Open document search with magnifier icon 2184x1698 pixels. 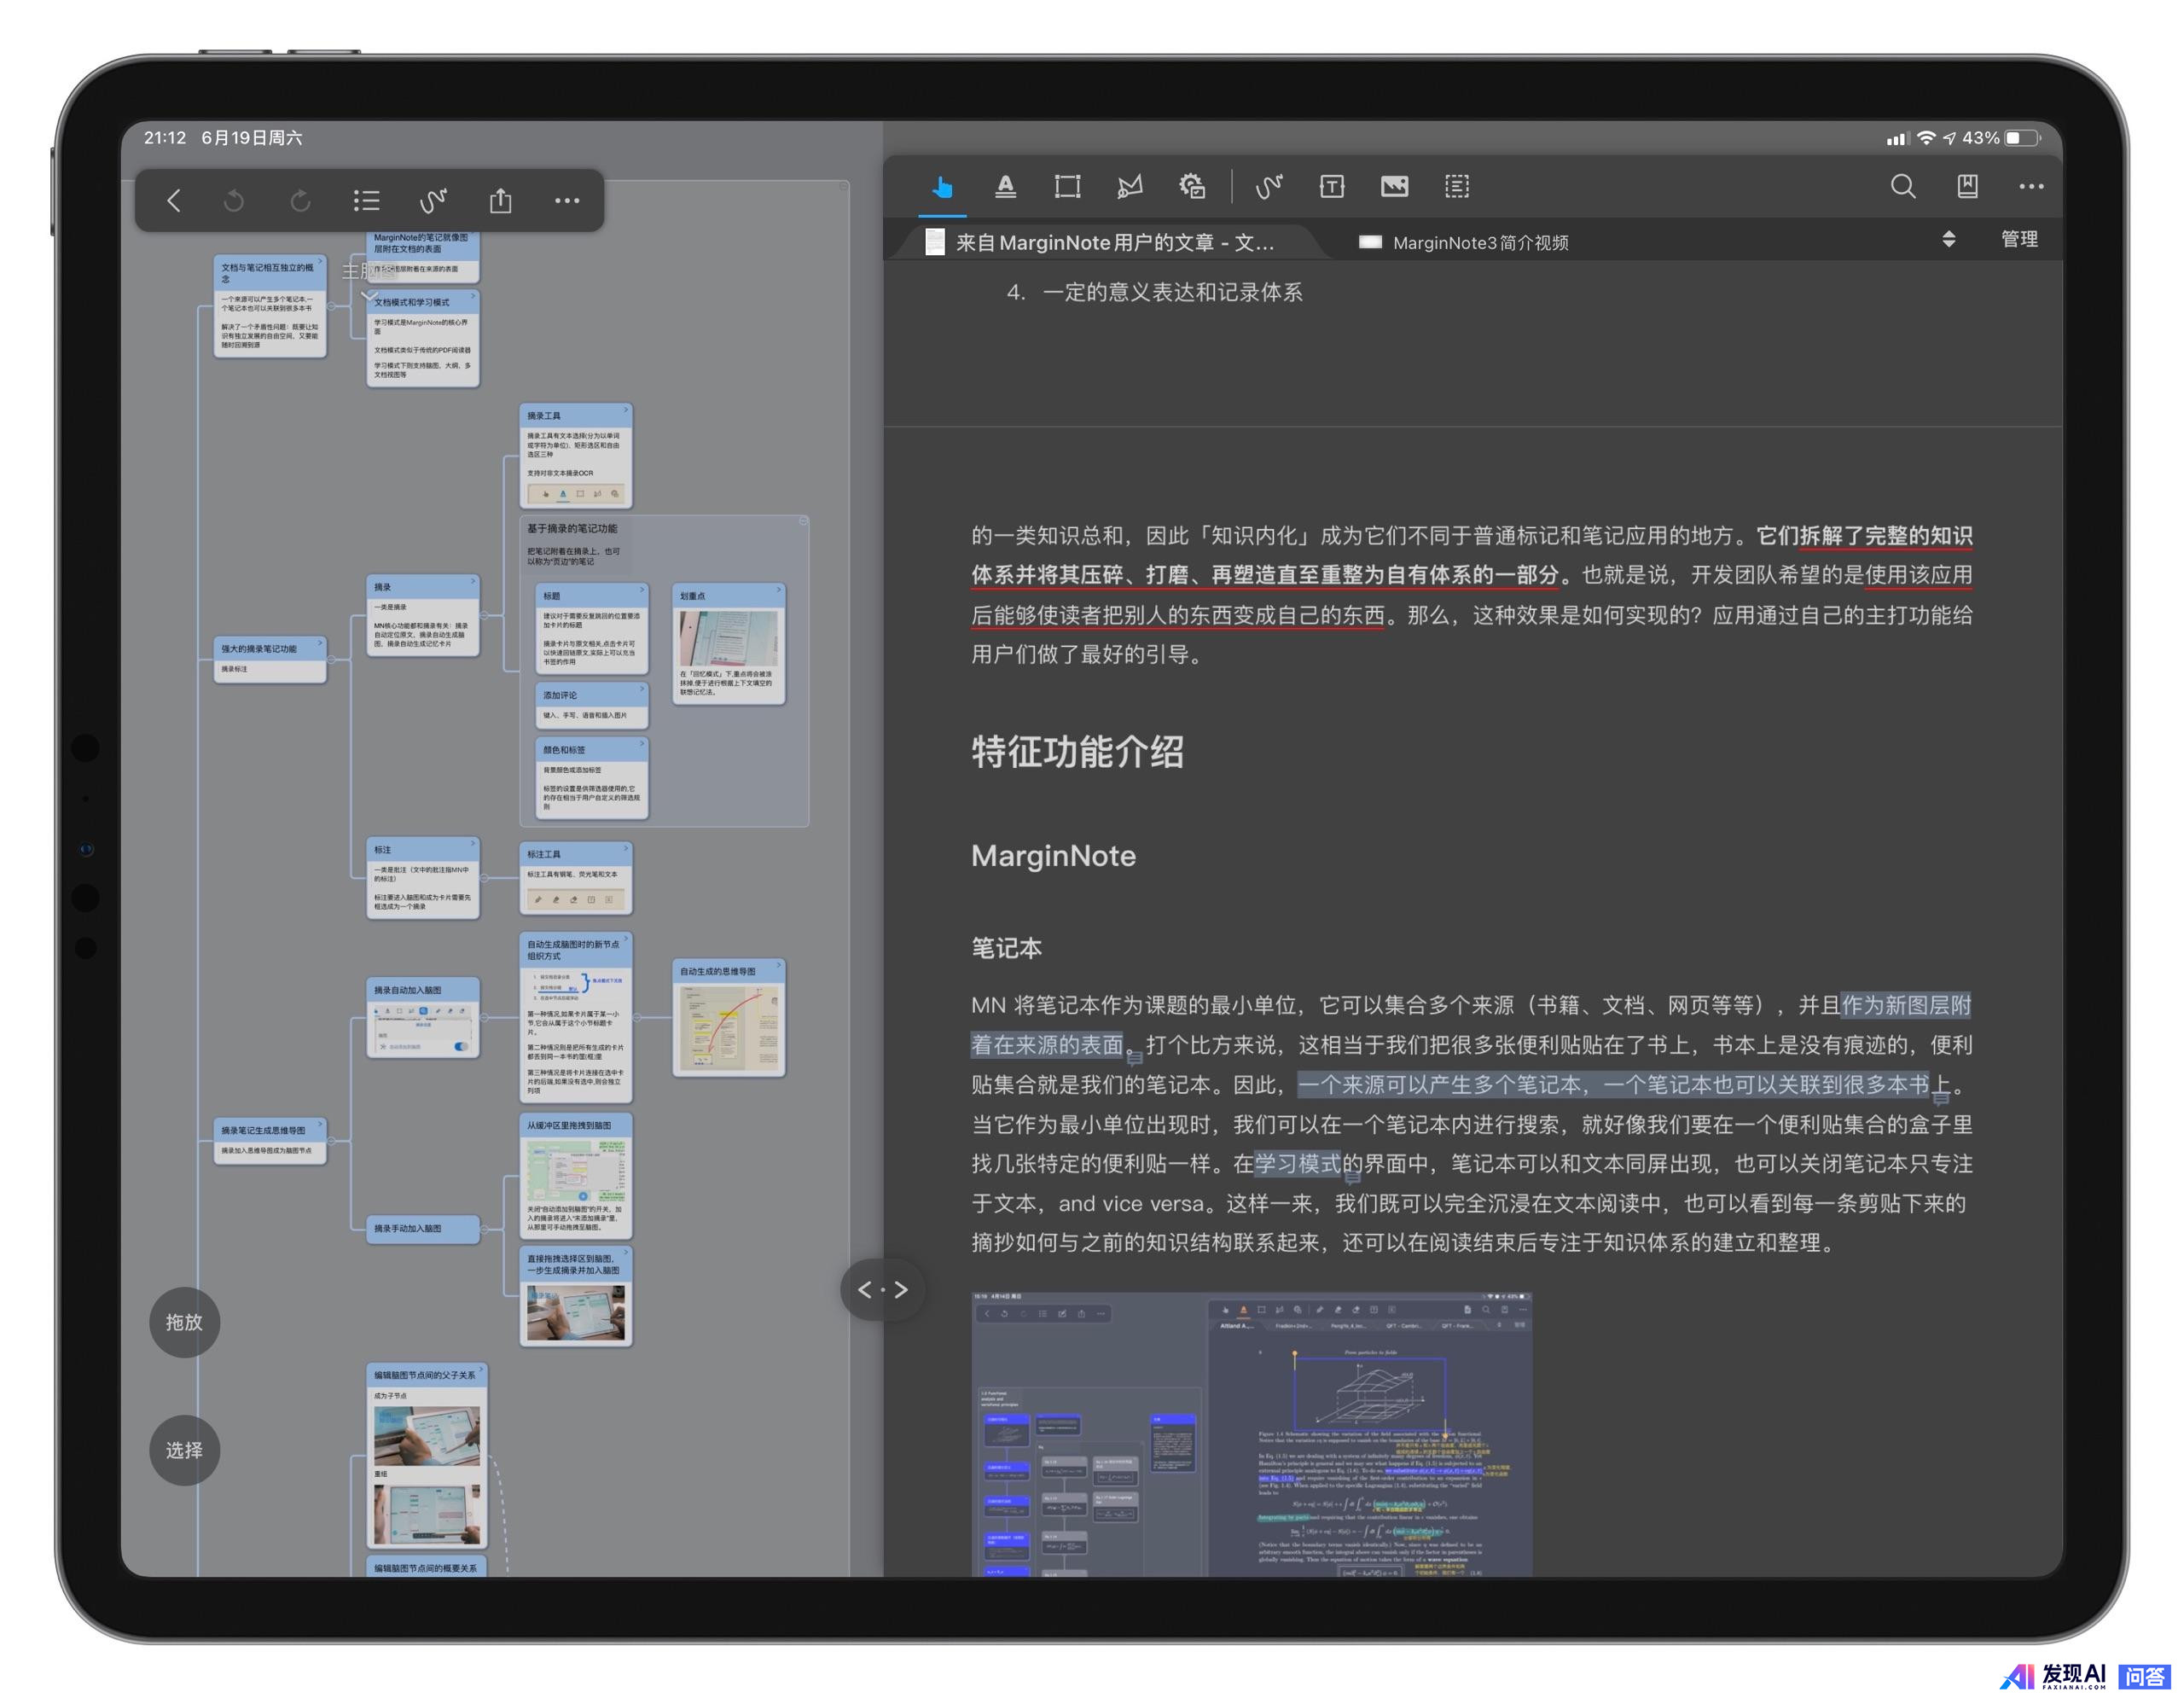[1903, 187]
